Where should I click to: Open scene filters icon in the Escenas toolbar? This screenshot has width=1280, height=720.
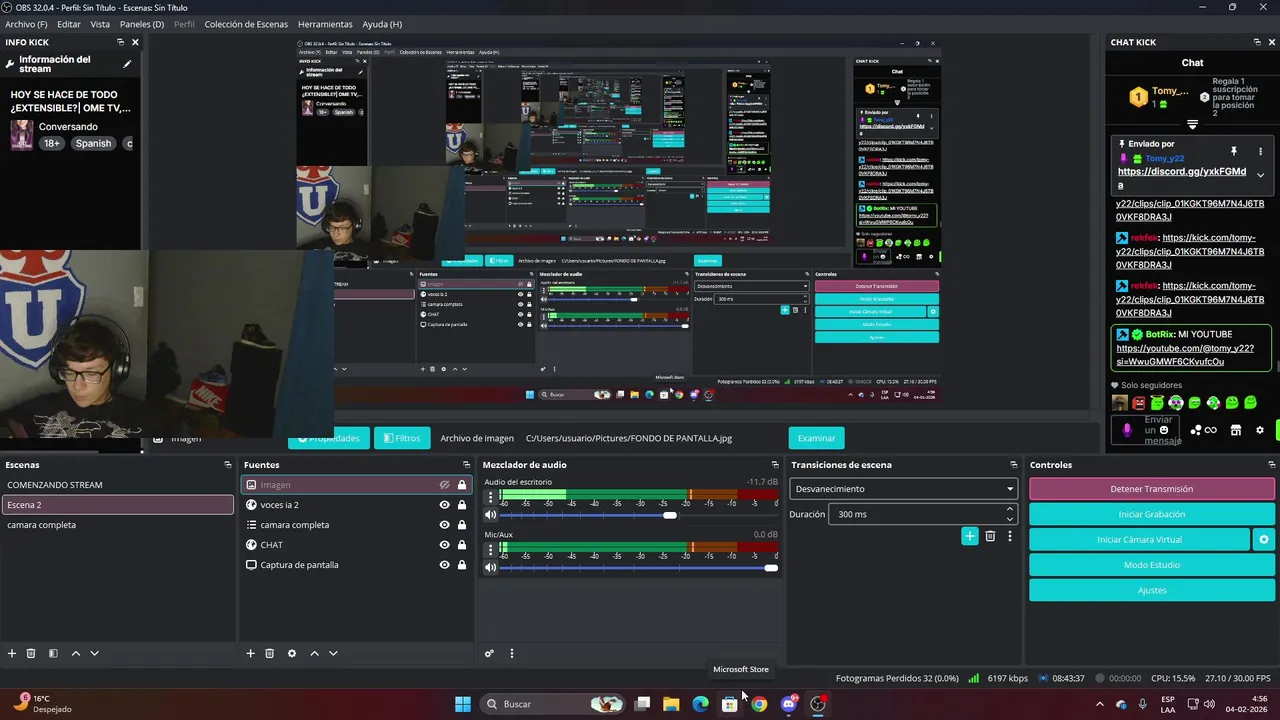coord(53,653)
